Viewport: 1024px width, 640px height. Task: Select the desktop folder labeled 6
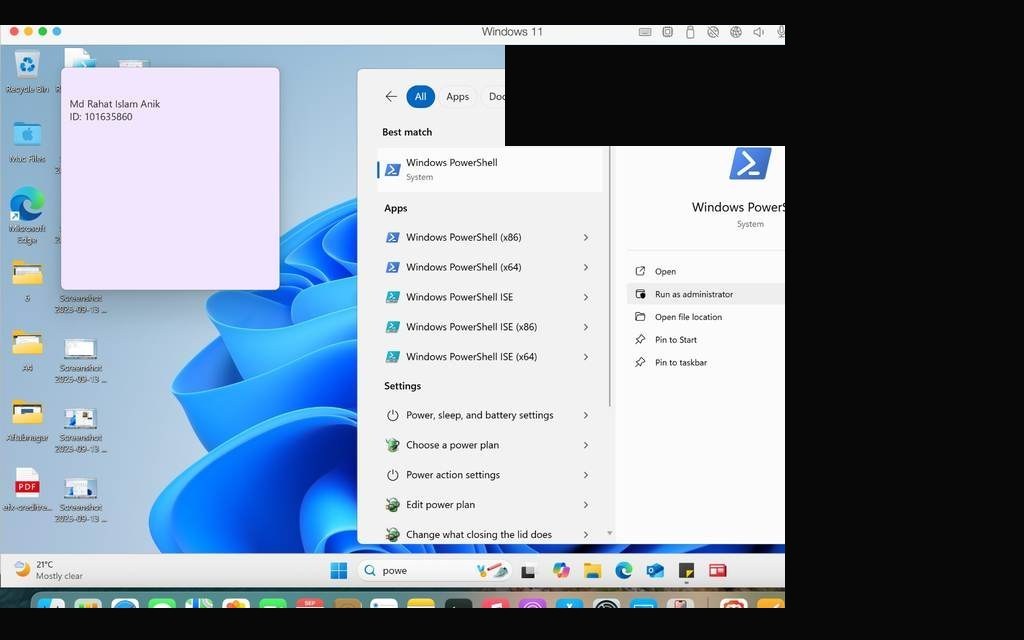[27, 281]
